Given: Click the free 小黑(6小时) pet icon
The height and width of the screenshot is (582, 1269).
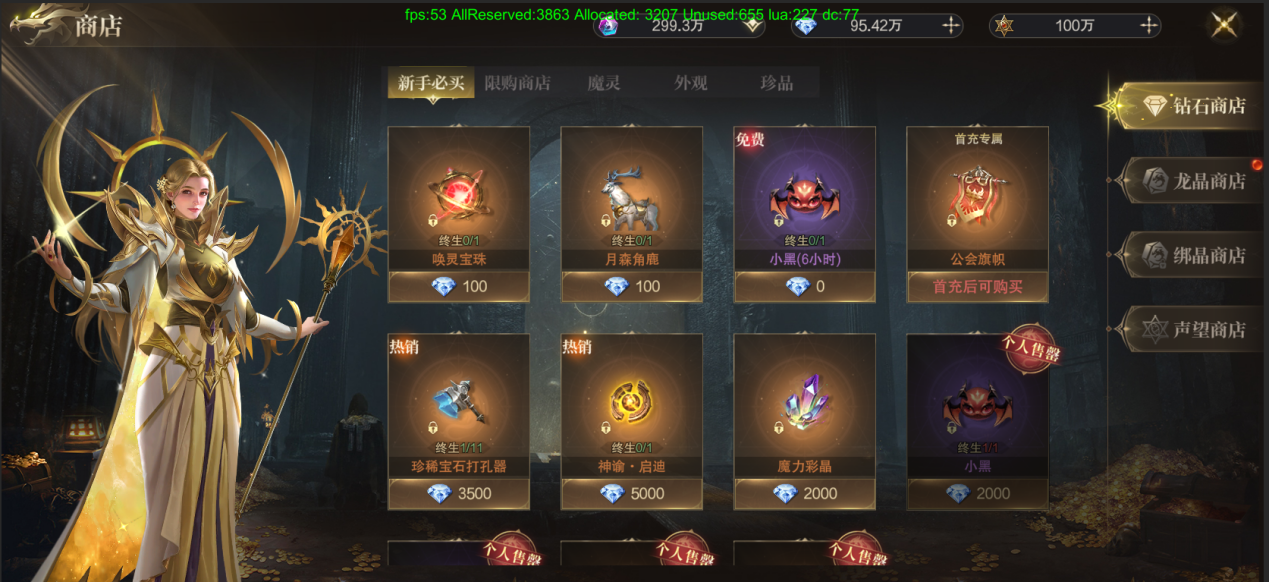Looking at the screenshot, I should point(804,193).
